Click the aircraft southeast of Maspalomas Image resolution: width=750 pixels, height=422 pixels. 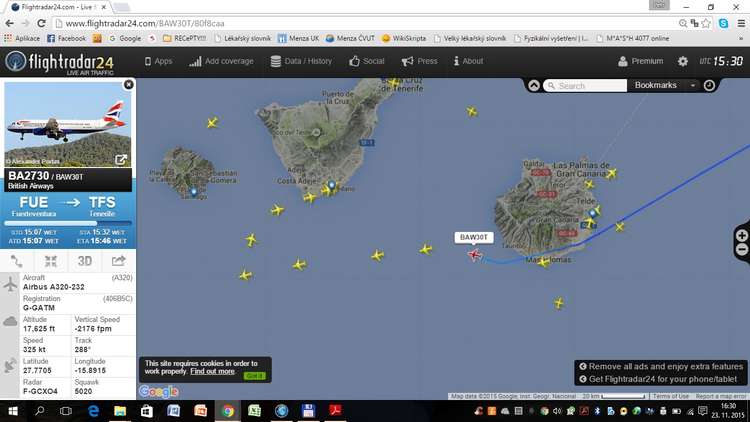[559, 303]
